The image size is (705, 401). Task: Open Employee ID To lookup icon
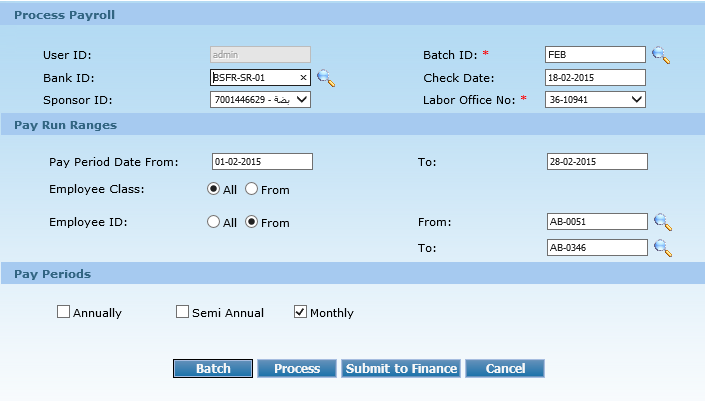[x=662, y=247]
